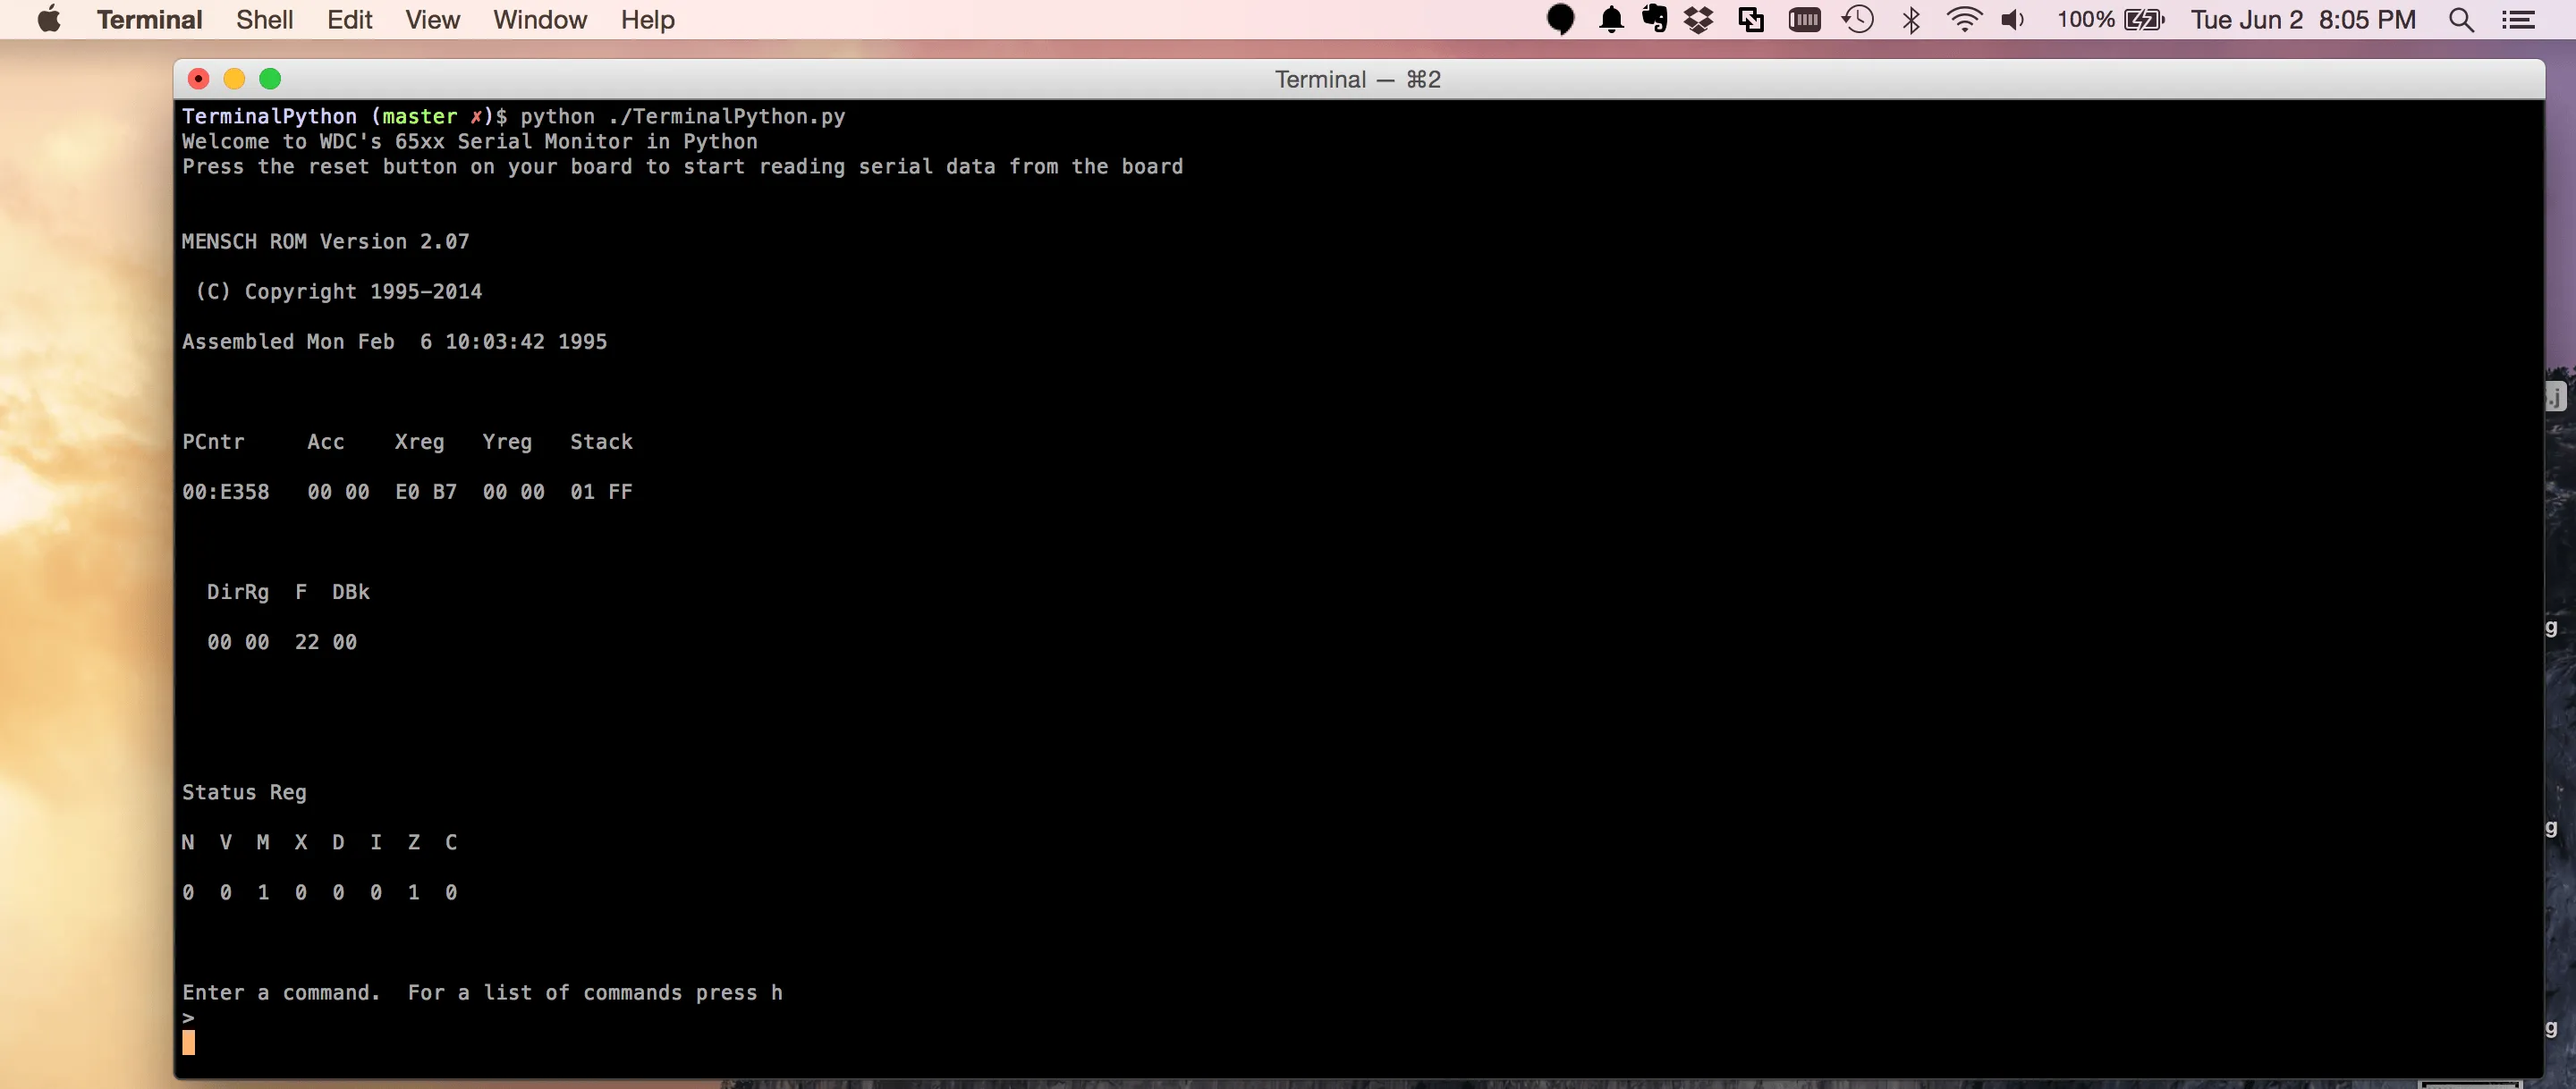Image resolution: width=2576 pixels, height=1089 pixels.
Task: Open Notification Center list icon
Action: click(x=2517, y=20)
